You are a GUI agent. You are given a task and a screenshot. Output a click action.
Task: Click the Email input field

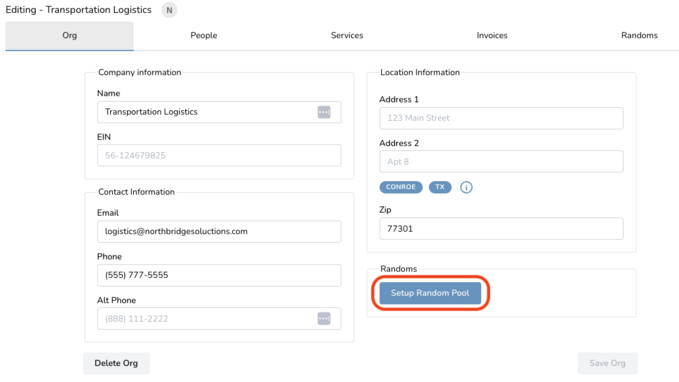219,232
